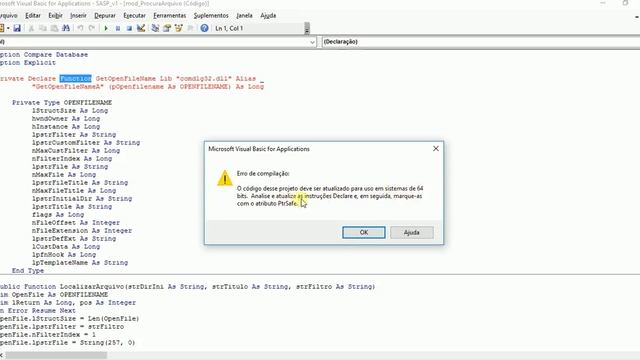Open the Exibir menu
This screenshot has width=640, height=360.
(x=55, y=16)
